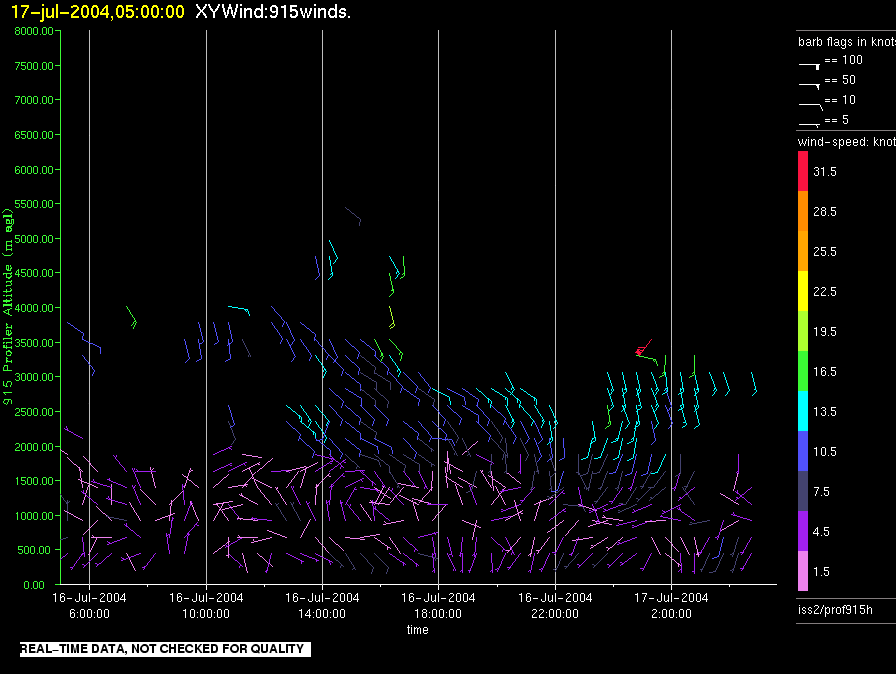This screenshot has width=896, height=674.
Task: Click the 100 knot barb flag symbol
Action: [809, 66]
